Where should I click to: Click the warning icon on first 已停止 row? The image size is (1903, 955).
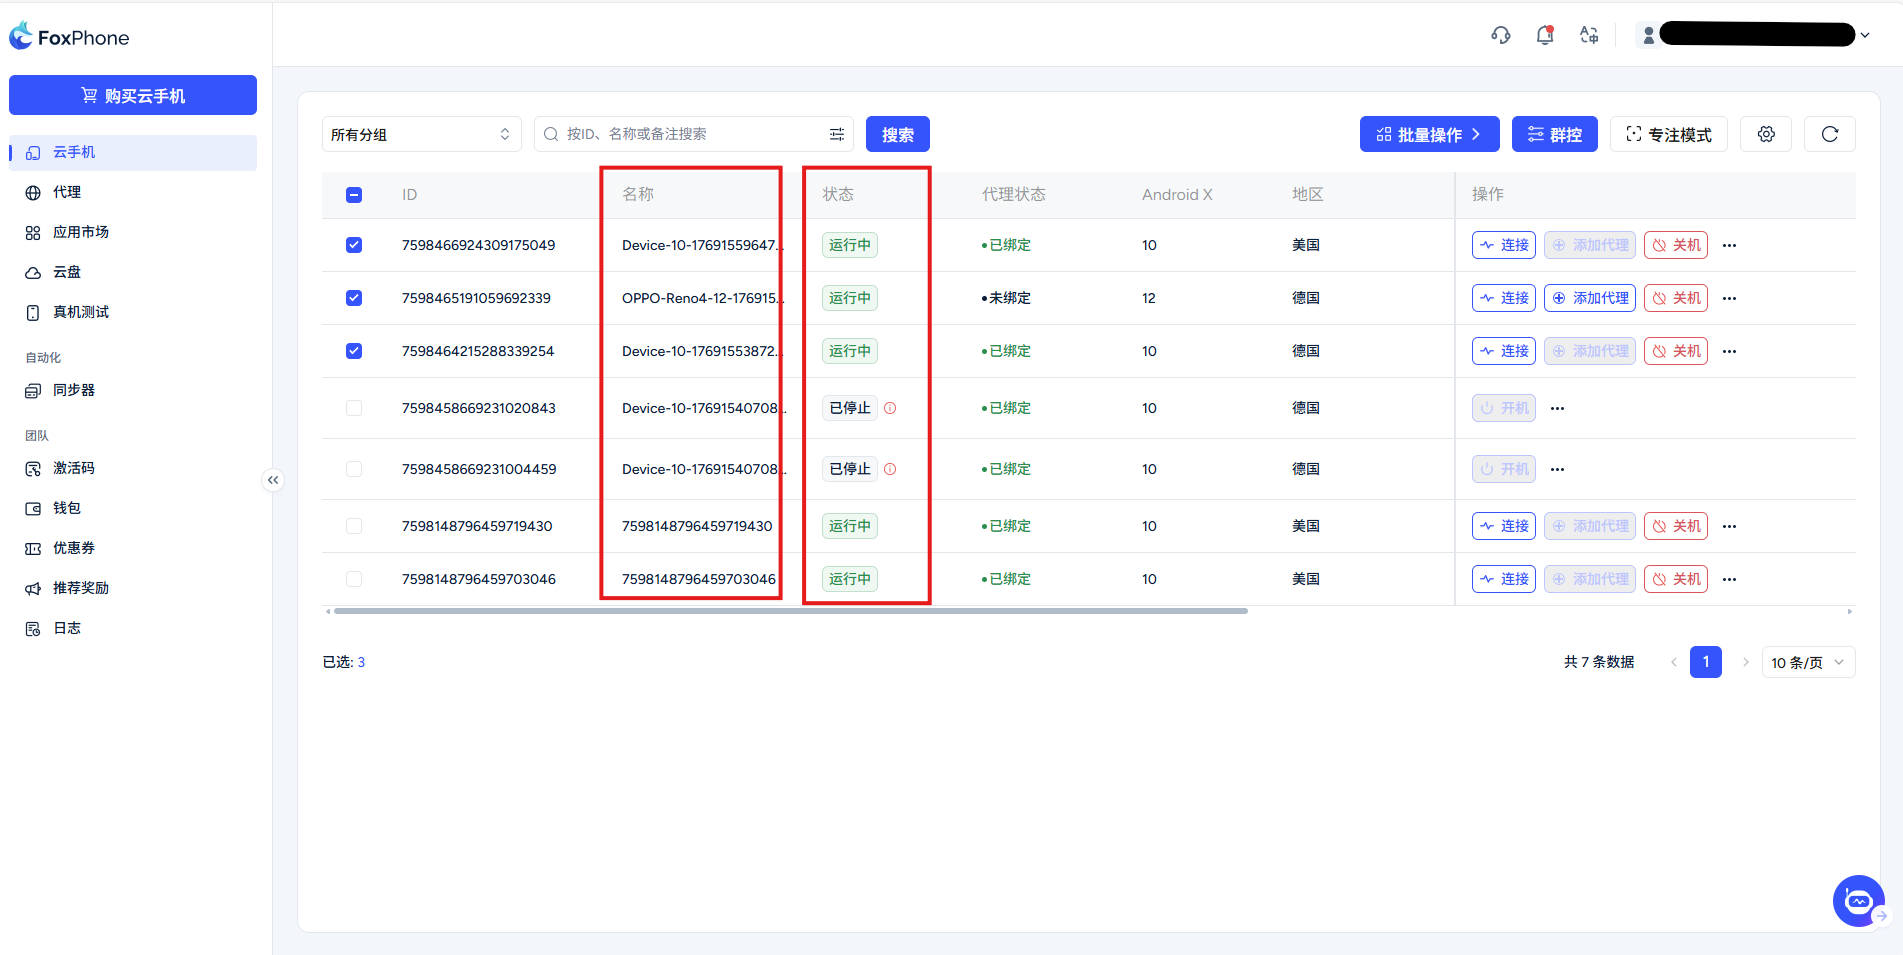(x=890, y=408)
